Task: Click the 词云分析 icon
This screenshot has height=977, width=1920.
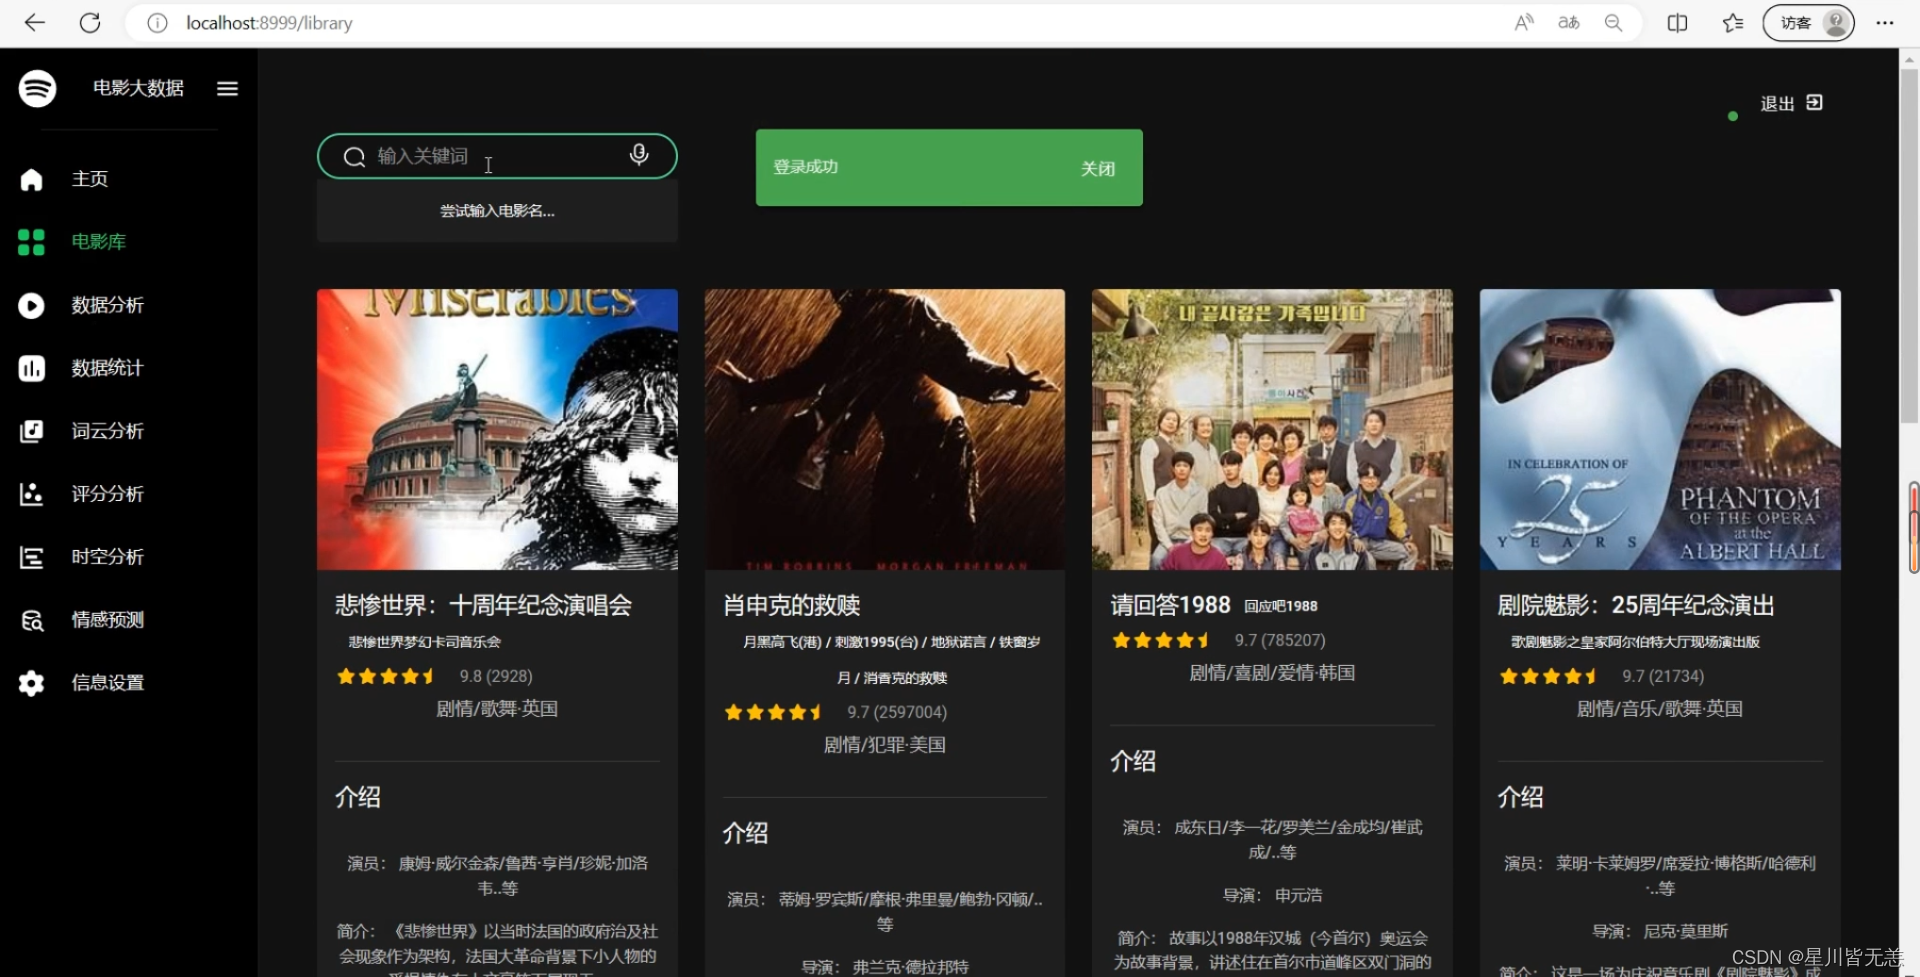Action: [31, 431]
